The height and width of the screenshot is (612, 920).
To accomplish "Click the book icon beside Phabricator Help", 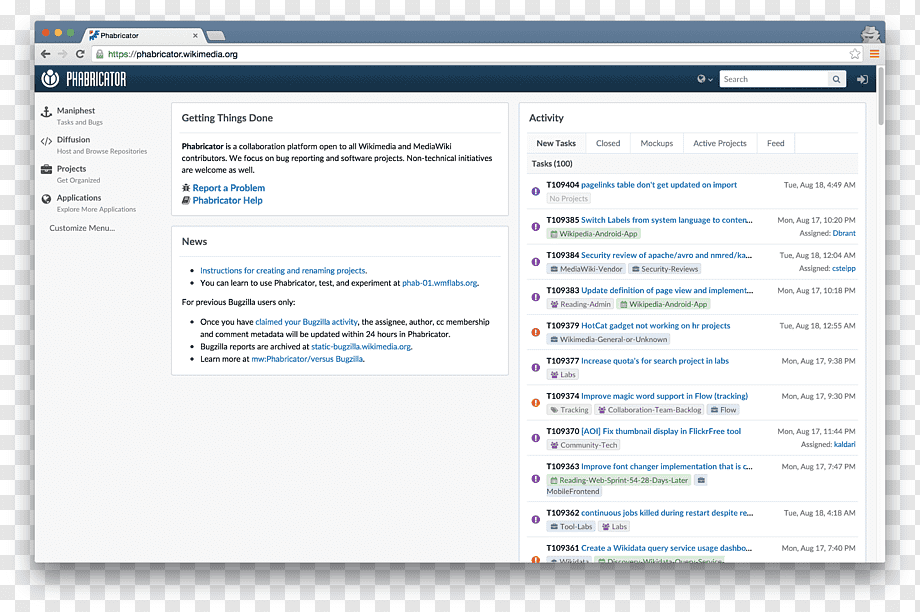I will pyautogui.click(x=186, y=200).
